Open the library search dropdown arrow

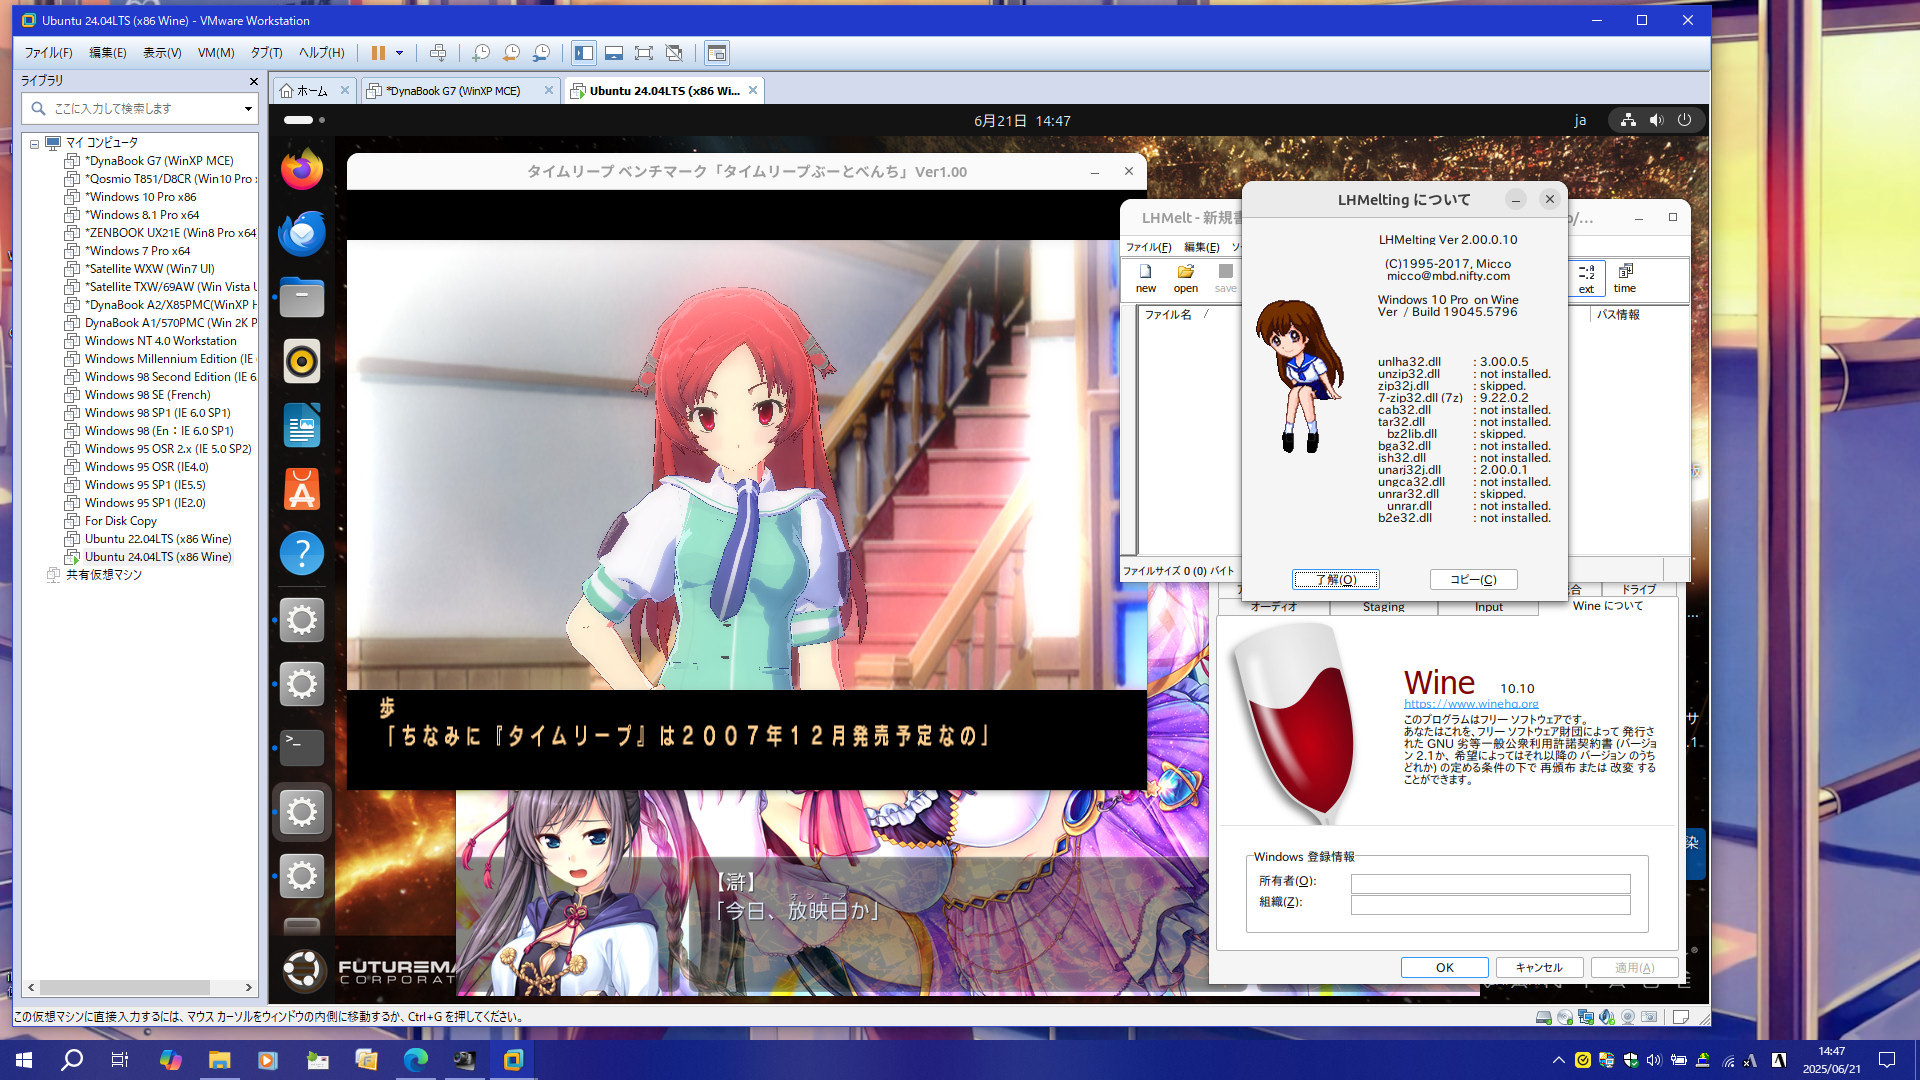click(x=248, y=108)
